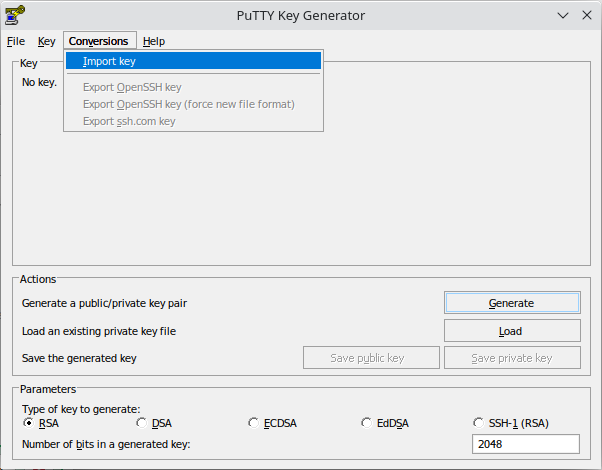Click the number of bits input field
Viewport: 602px width, 470px height.
[x=526, y=444]
